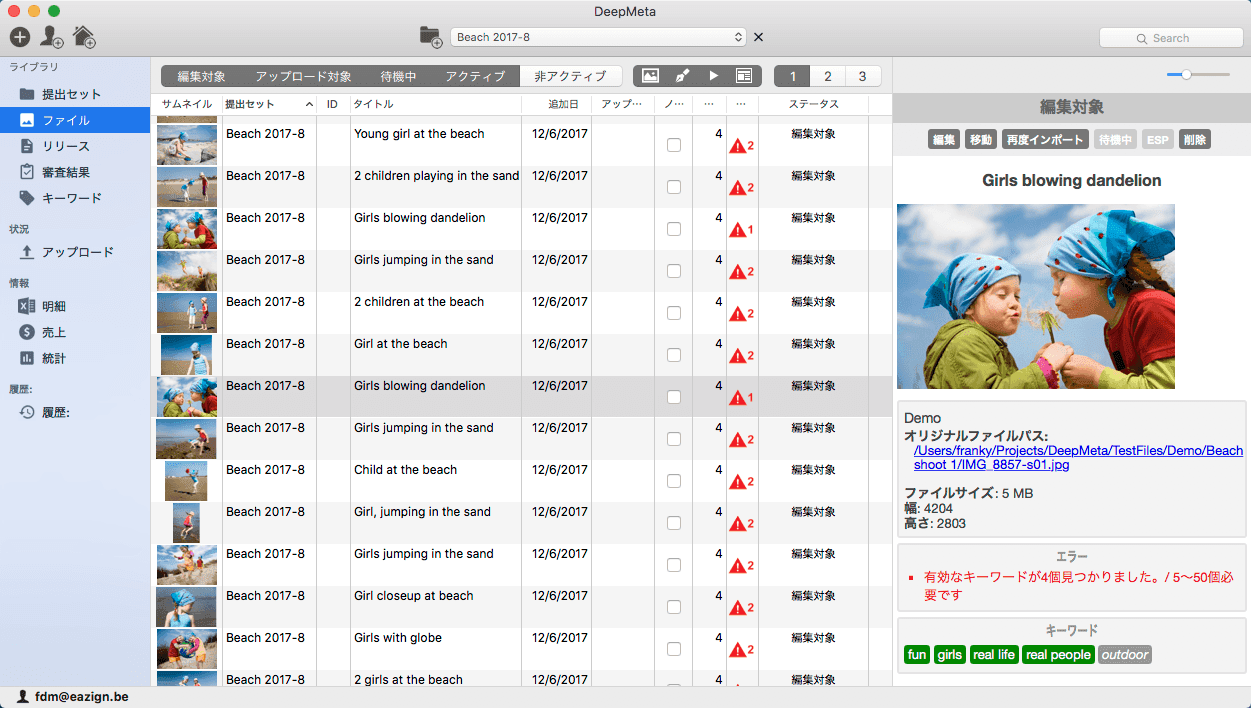This screenshot has width=1251, height=708.
Task: Click the add home icon in toolbar
Action: click(85, 37)
